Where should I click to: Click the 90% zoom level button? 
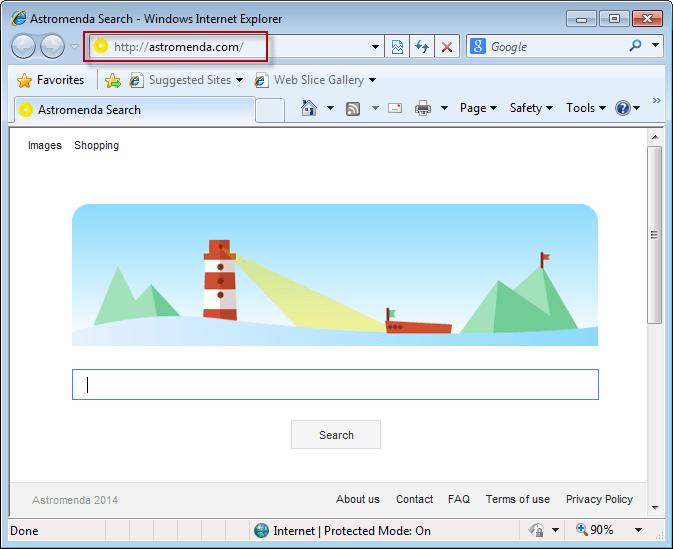pyautogui.click(x=594, y=530)
